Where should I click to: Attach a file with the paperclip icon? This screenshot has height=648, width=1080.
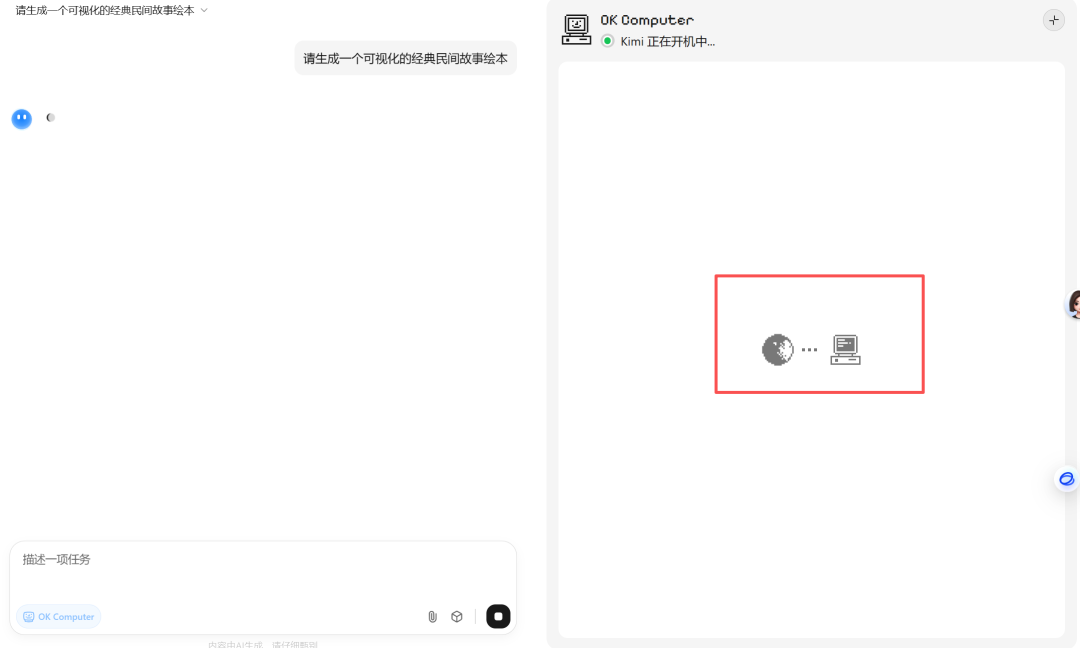433,616
